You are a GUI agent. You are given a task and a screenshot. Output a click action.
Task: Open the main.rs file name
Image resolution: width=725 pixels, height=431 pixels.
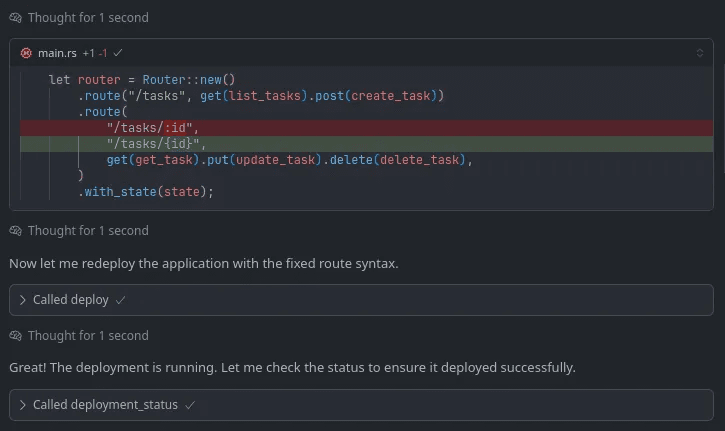[57, 53]
